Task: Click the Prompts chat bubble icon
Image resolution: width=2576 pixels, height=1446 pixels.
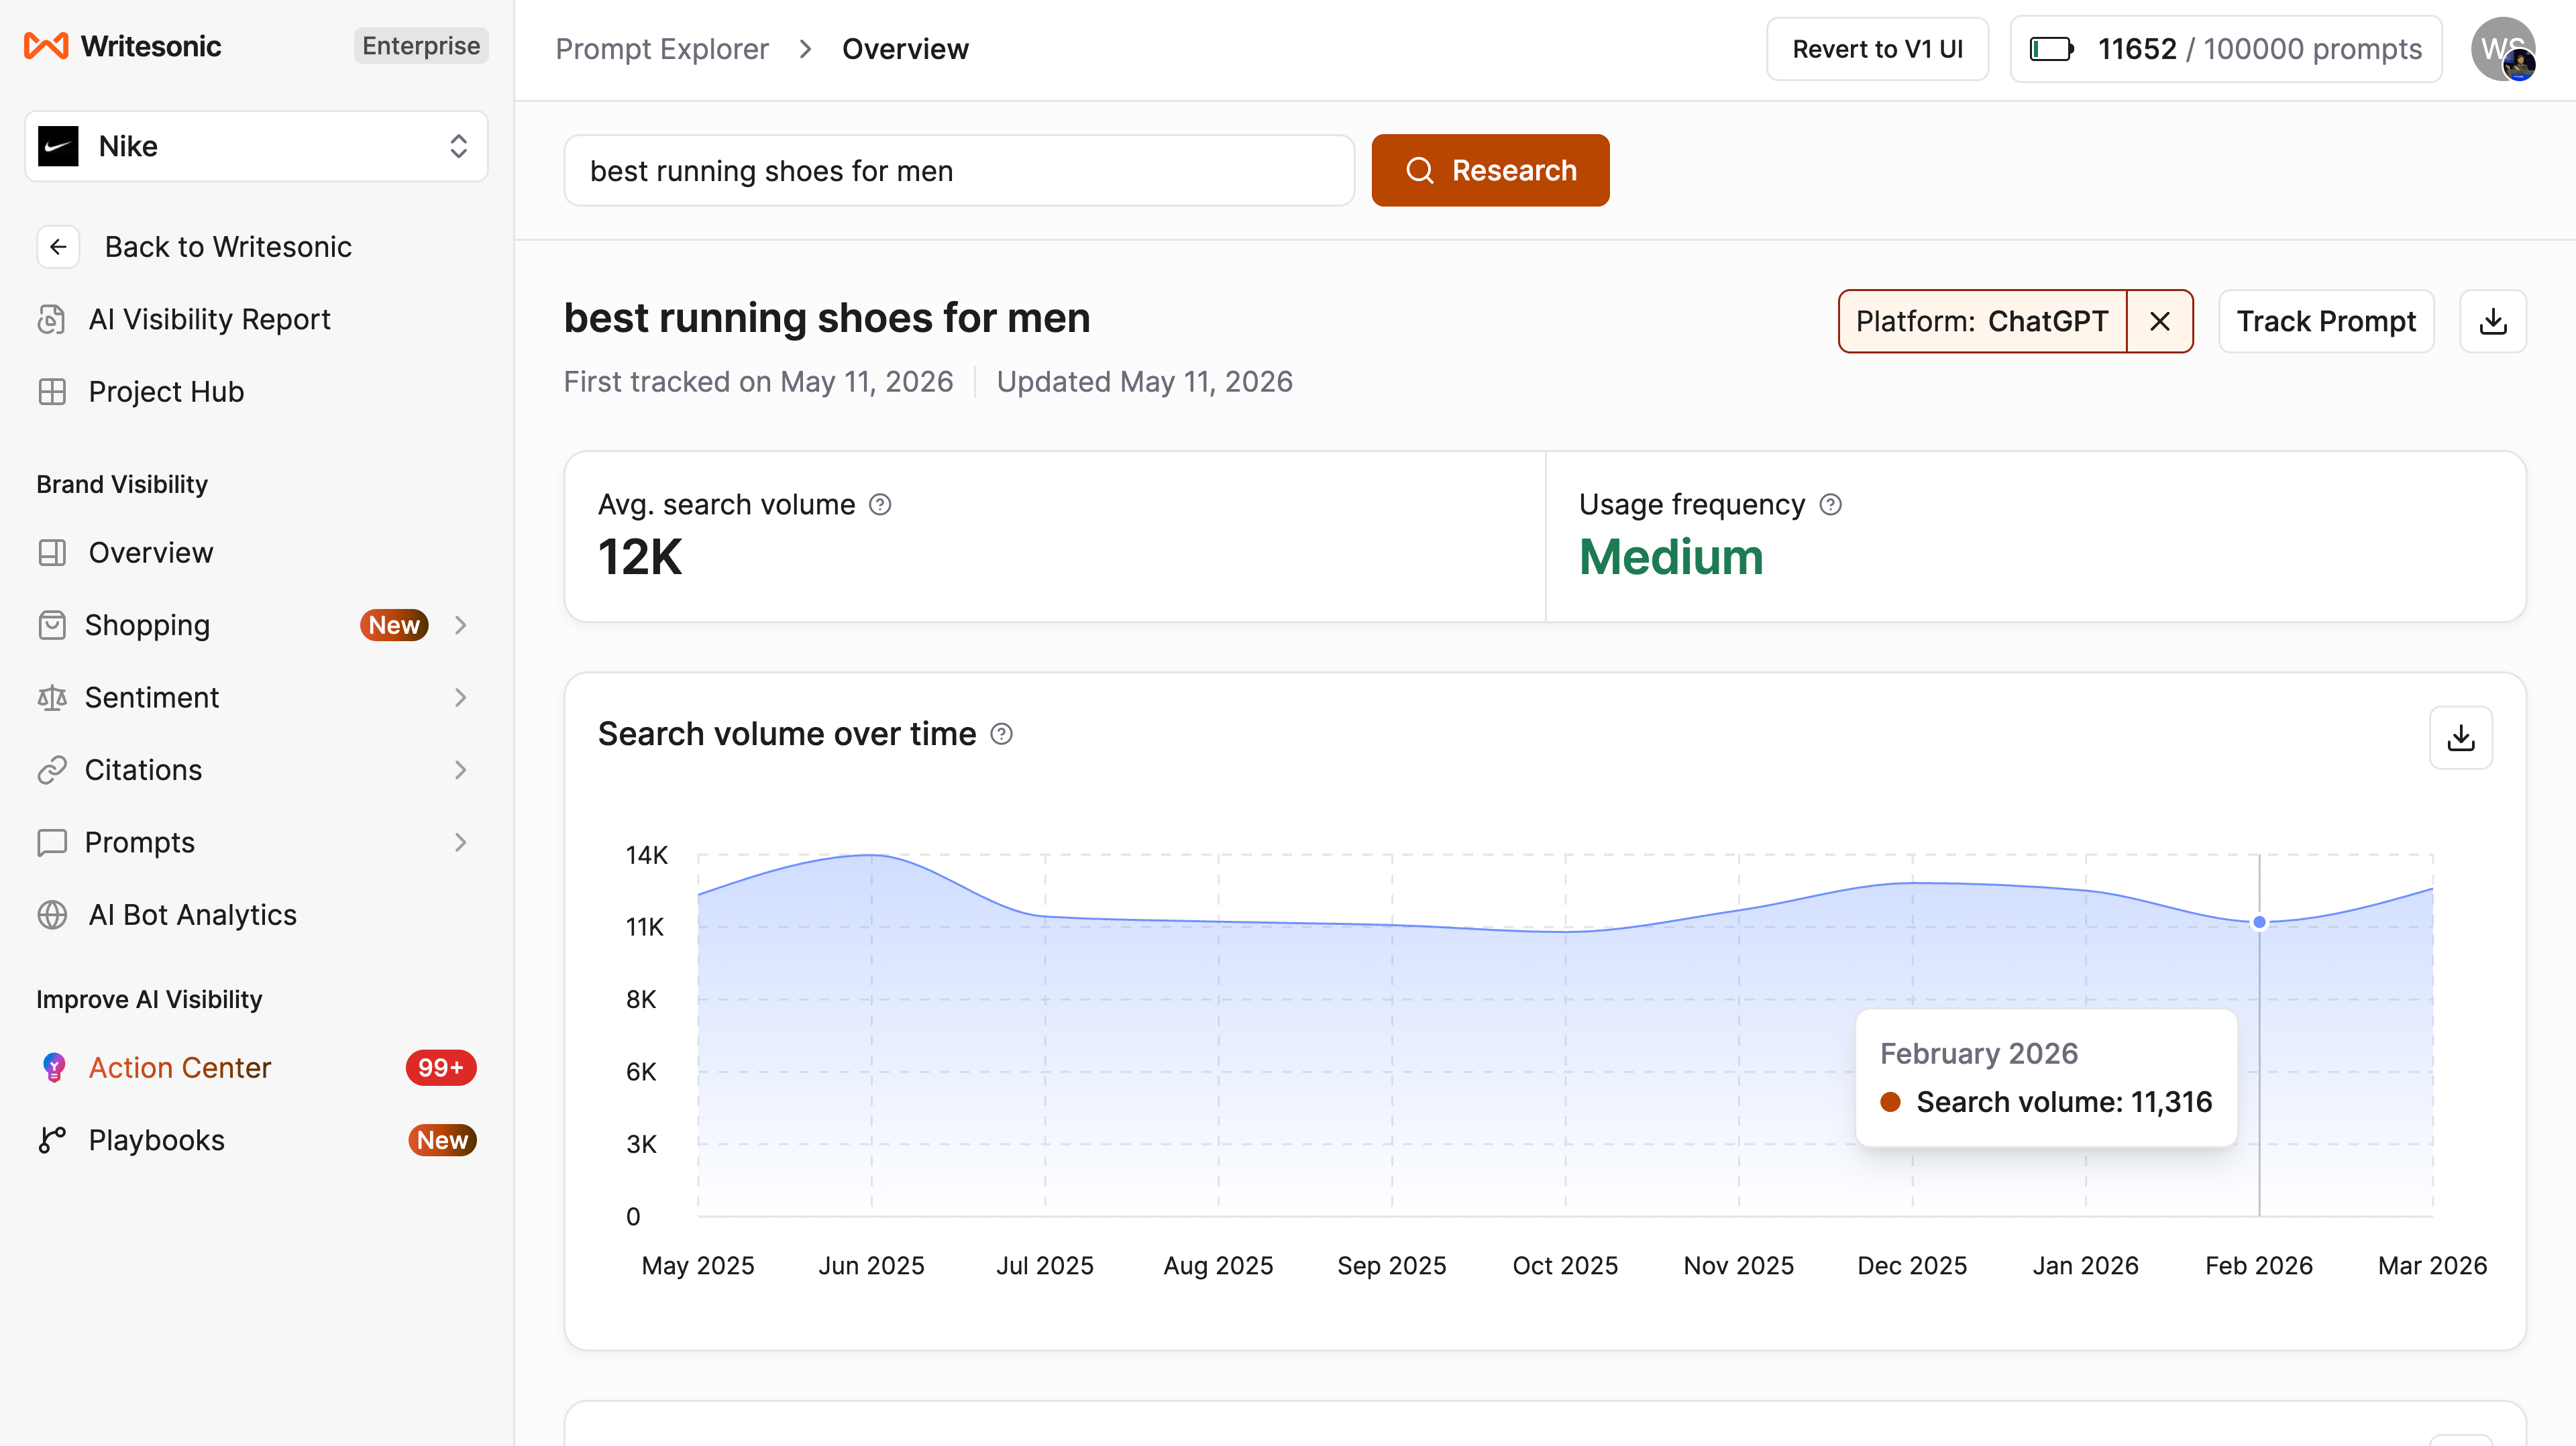Action: pyautogui.click(x=52, y=843)
